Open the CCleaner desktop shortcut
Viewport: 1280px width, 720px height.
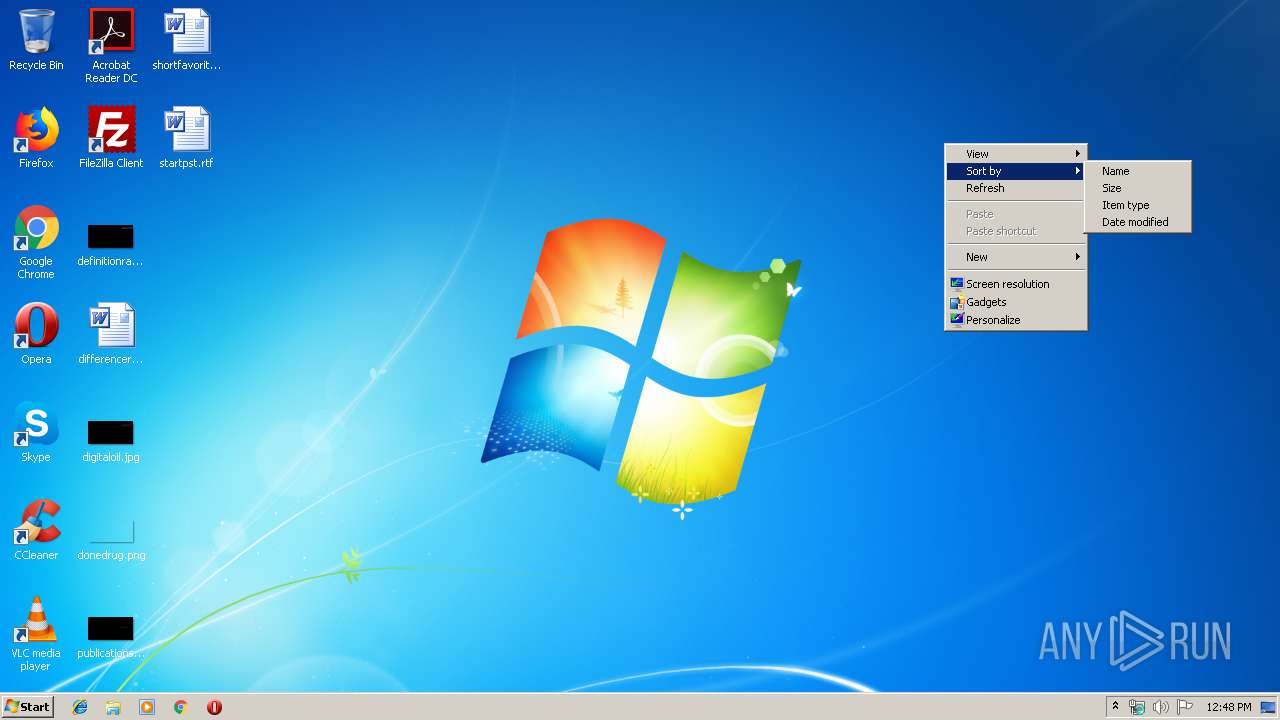tap(36, 530)
